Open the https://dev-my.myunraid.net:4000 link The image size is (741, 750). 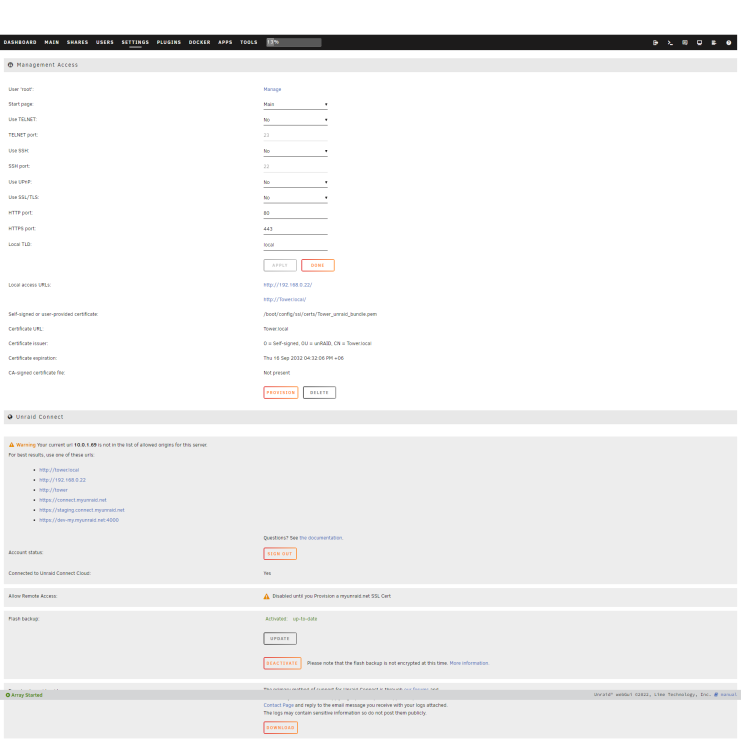tap(79, 520)
